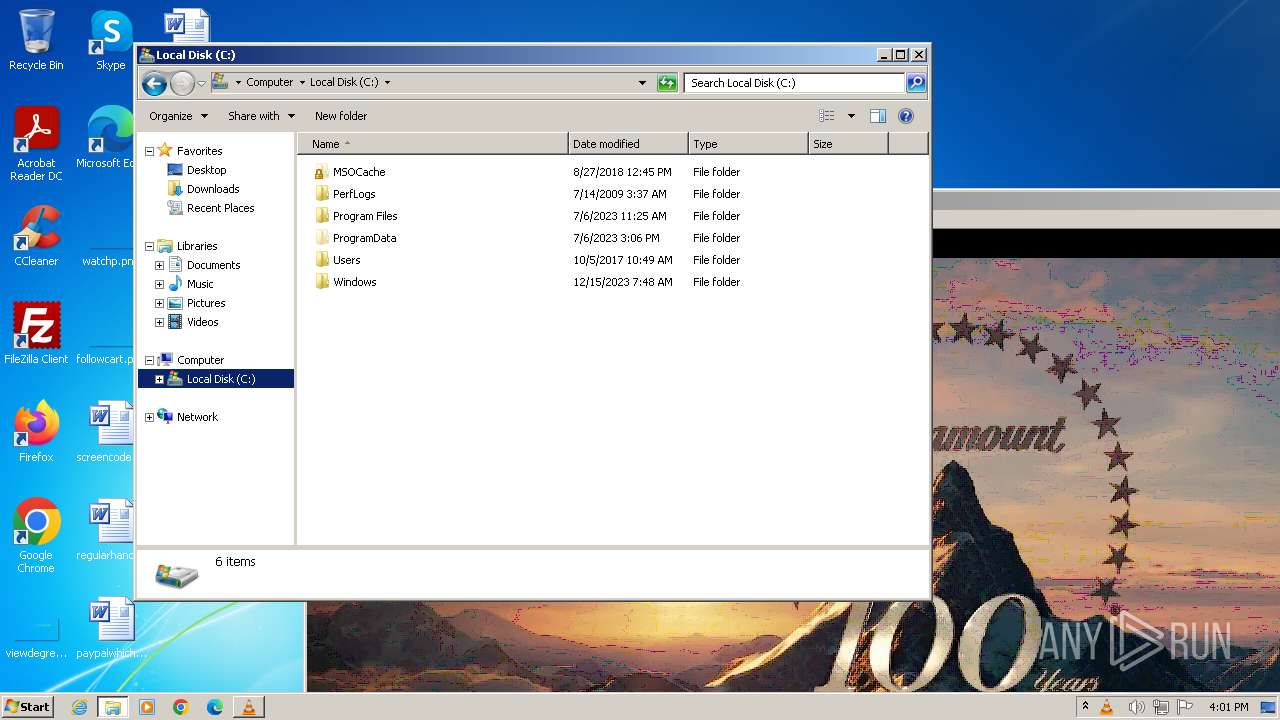
Task: Click the volume speaker tray icon
Action: [1136, 707]
